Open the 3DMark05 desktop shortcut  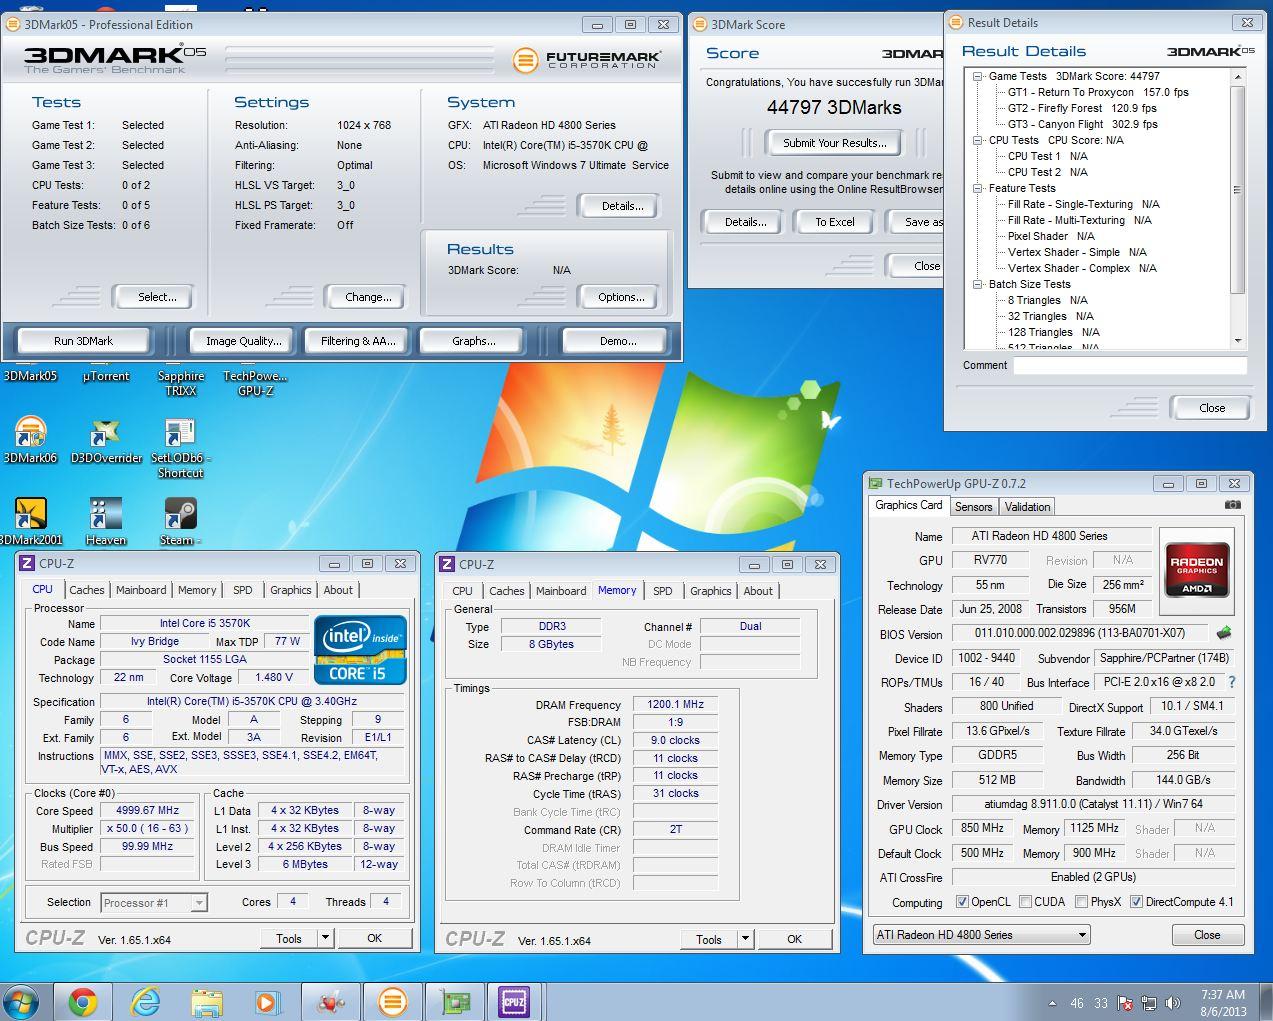(30, 376)
